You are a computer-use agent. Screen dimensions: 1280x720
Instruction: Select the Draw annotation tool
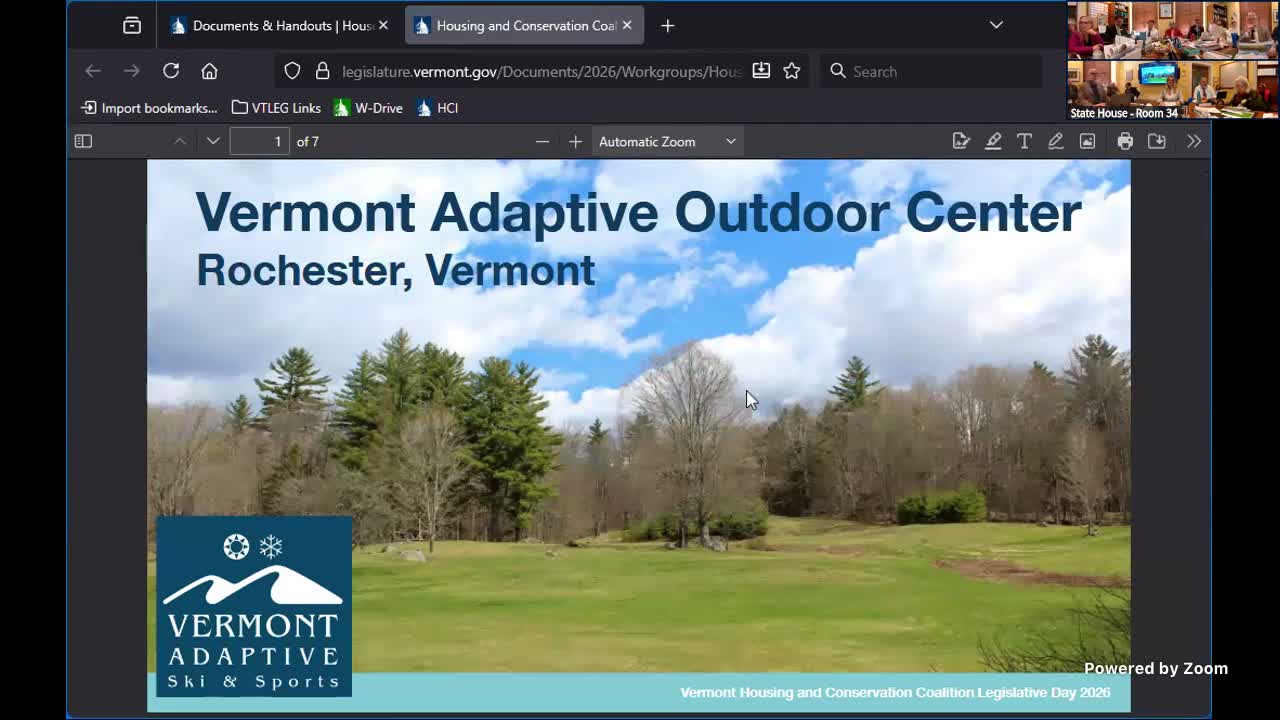tap(1056, 140)
